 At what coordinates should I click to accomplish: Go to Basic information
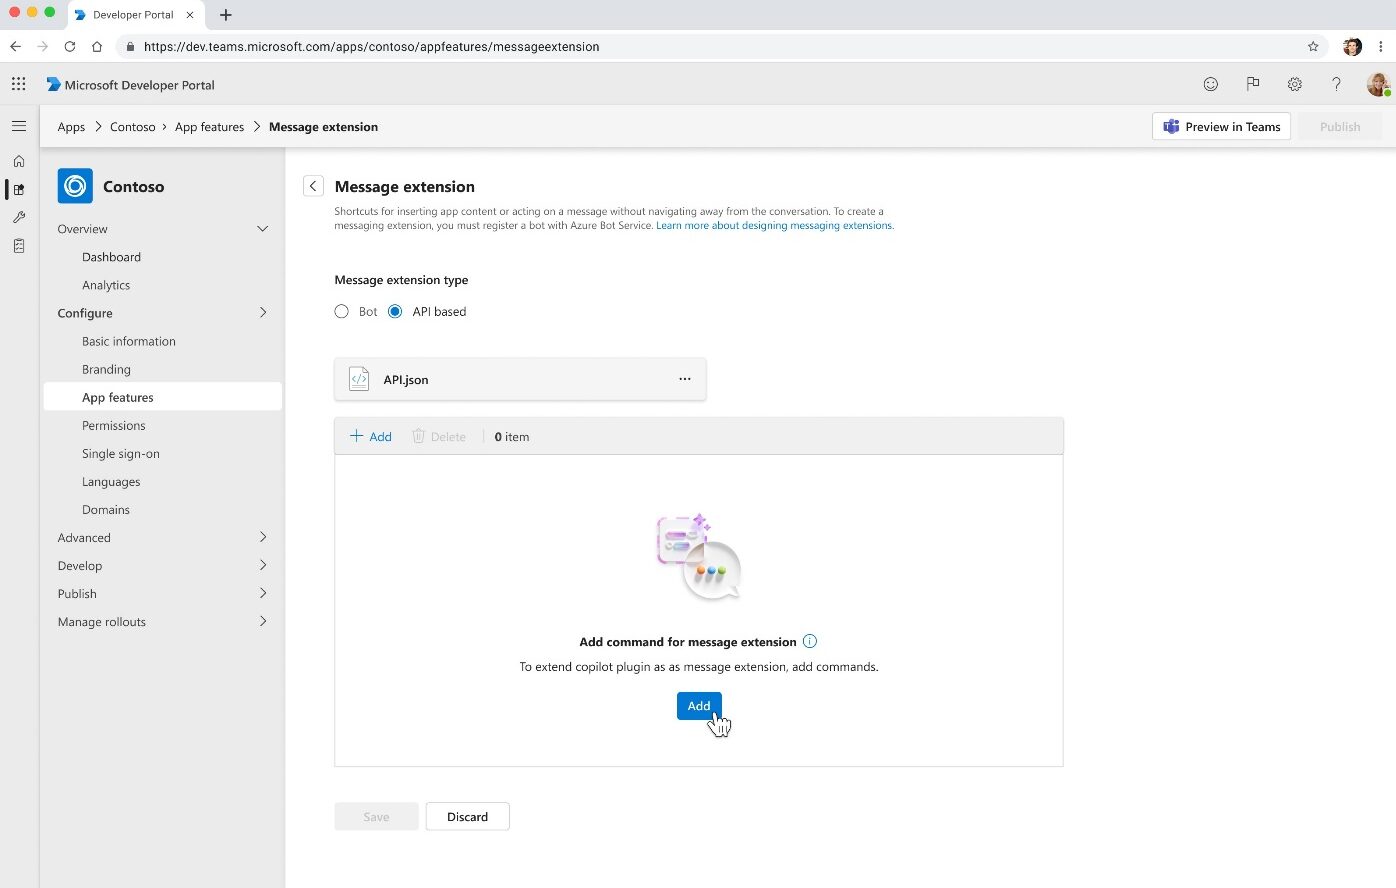129,341
